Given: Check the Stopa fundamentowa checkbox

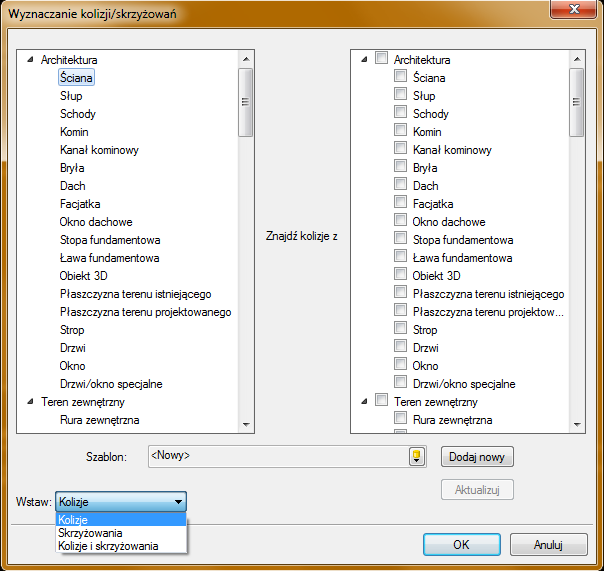Looking at the screenshot, I should point(401,238).
